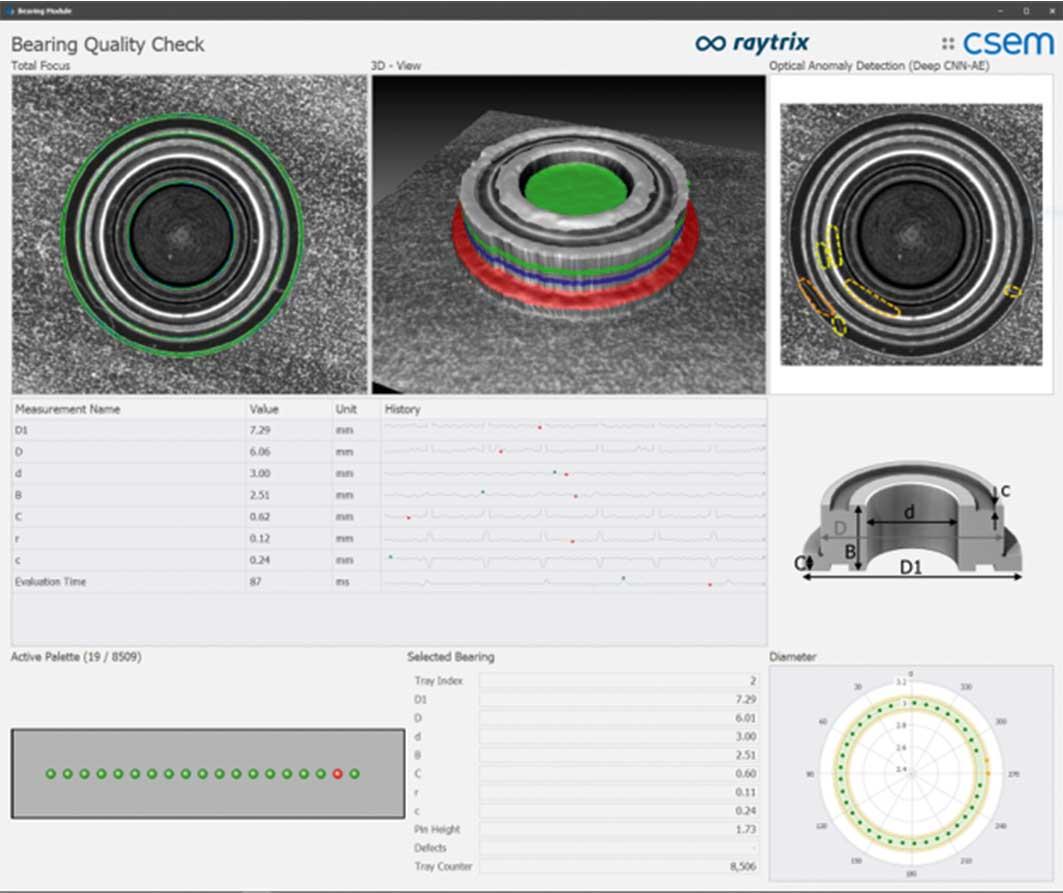Viewport: 1063px width, 893px height.
Task: Click the first green palette dot
Action: point(51,774)
